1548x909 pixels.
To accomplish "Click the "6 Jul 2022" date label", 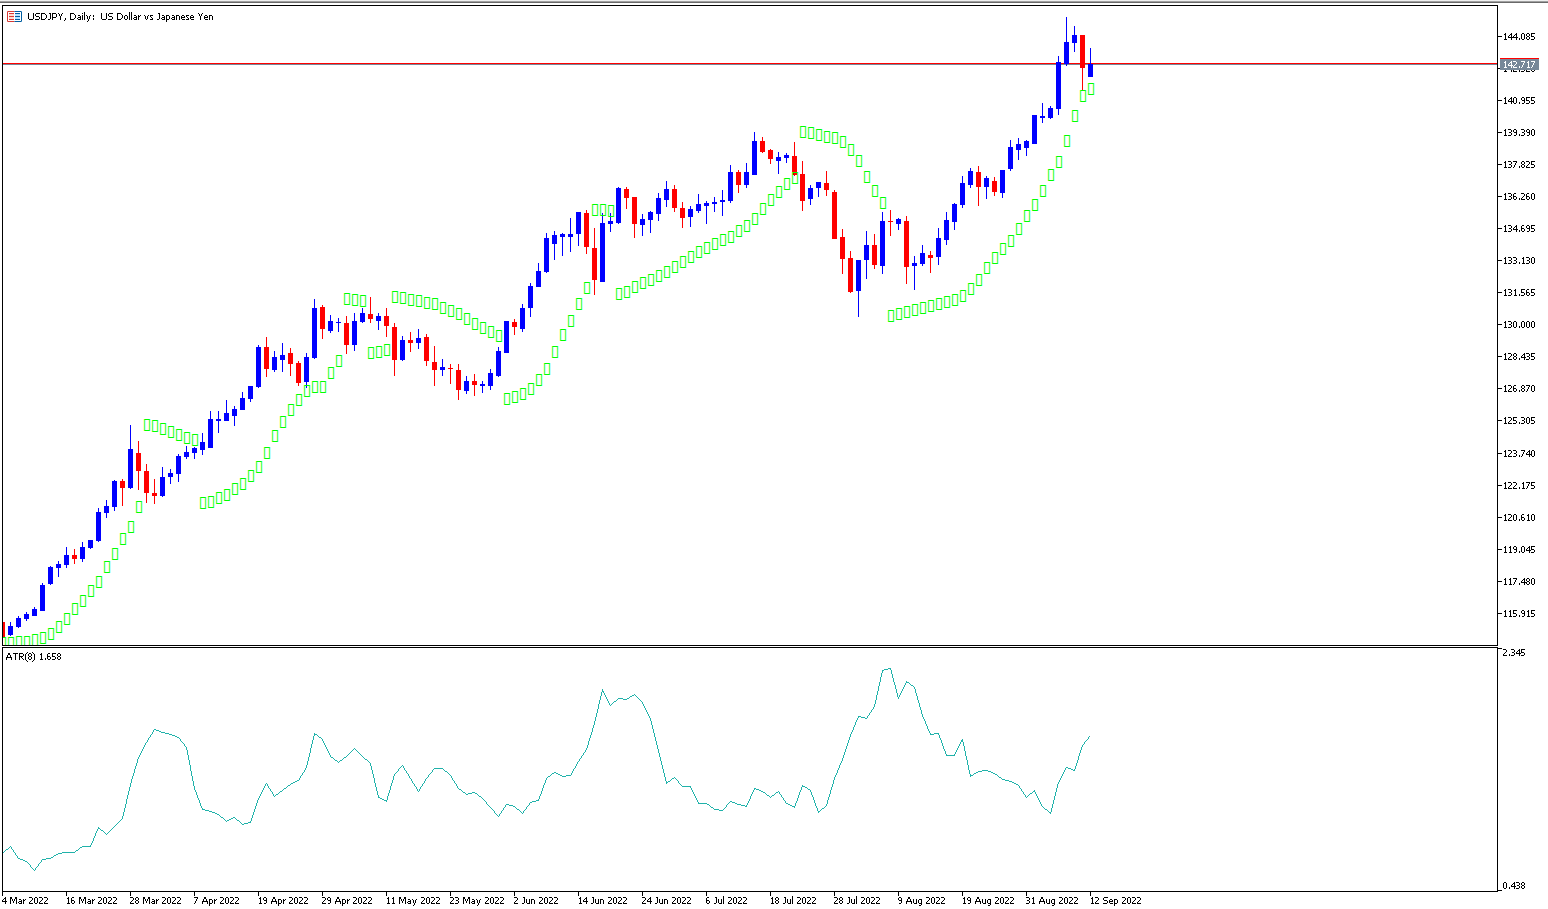I will (x=726, y=901).
